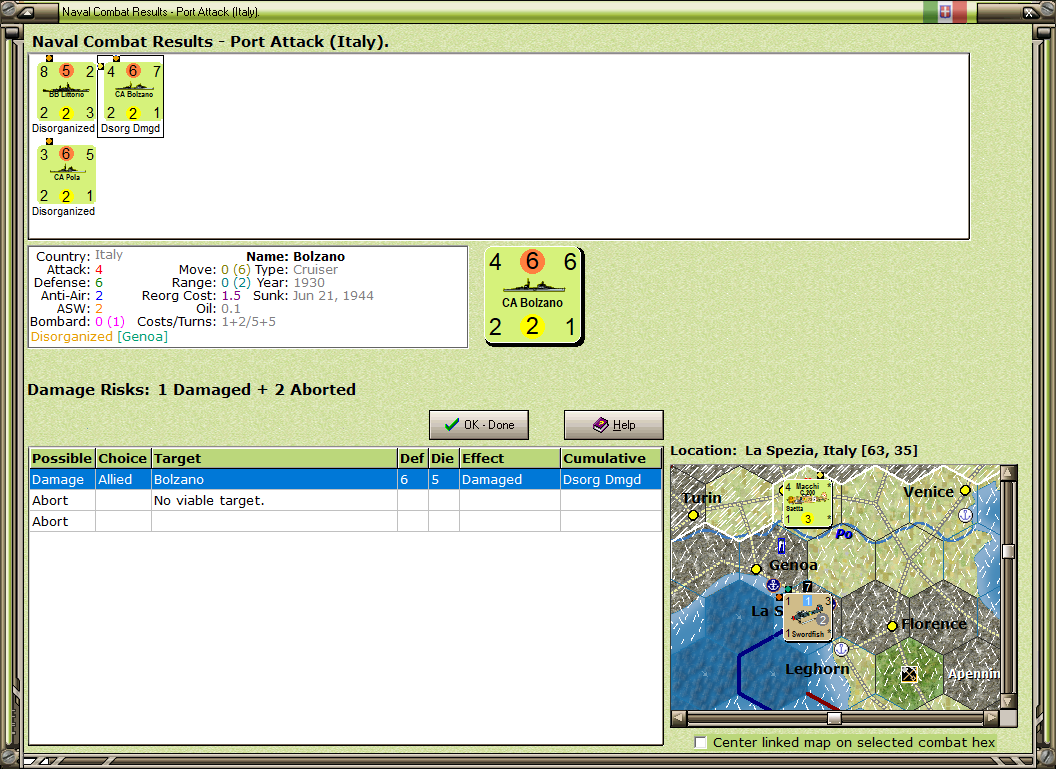1056x769 pixels.
Task: Click the anchor port icon at Leghorn
Action: [841, 649]
